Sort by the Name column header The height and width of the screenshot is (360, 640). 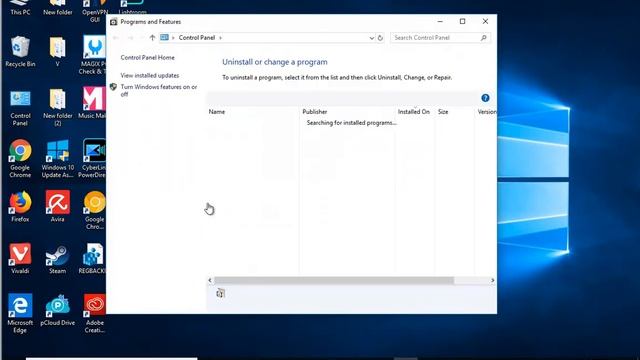[217, 112]
